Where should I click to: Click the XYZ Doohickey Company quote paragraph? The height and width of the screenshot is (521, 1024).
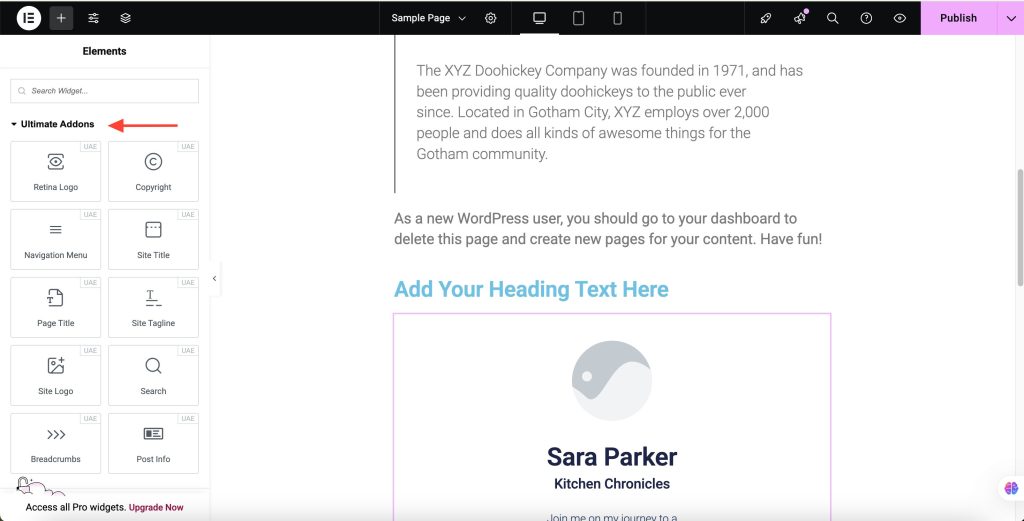point(610,112)
